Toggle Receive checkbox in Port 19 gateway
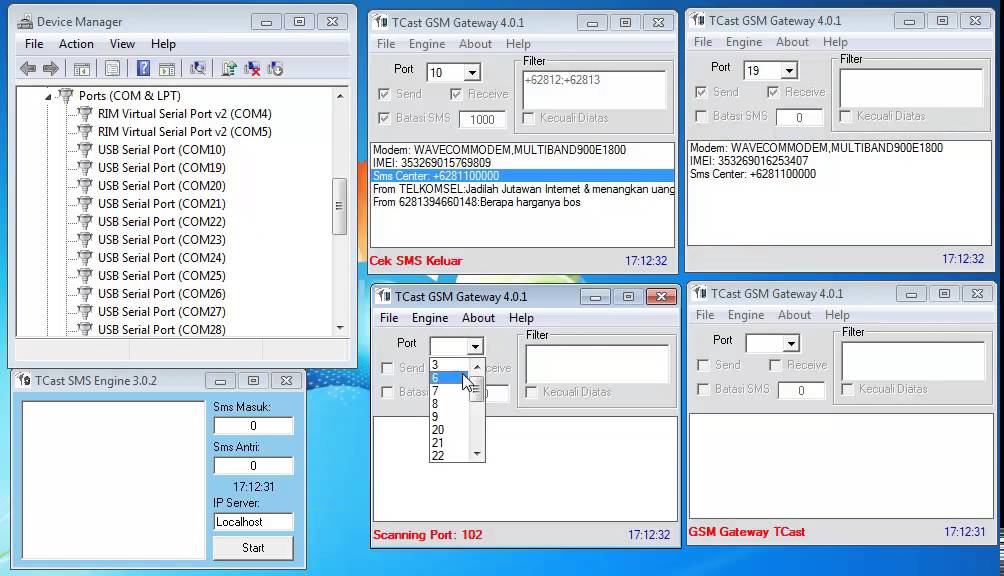Image resolution: width=1004 pixels, height=576 pixels. [773, 92]
